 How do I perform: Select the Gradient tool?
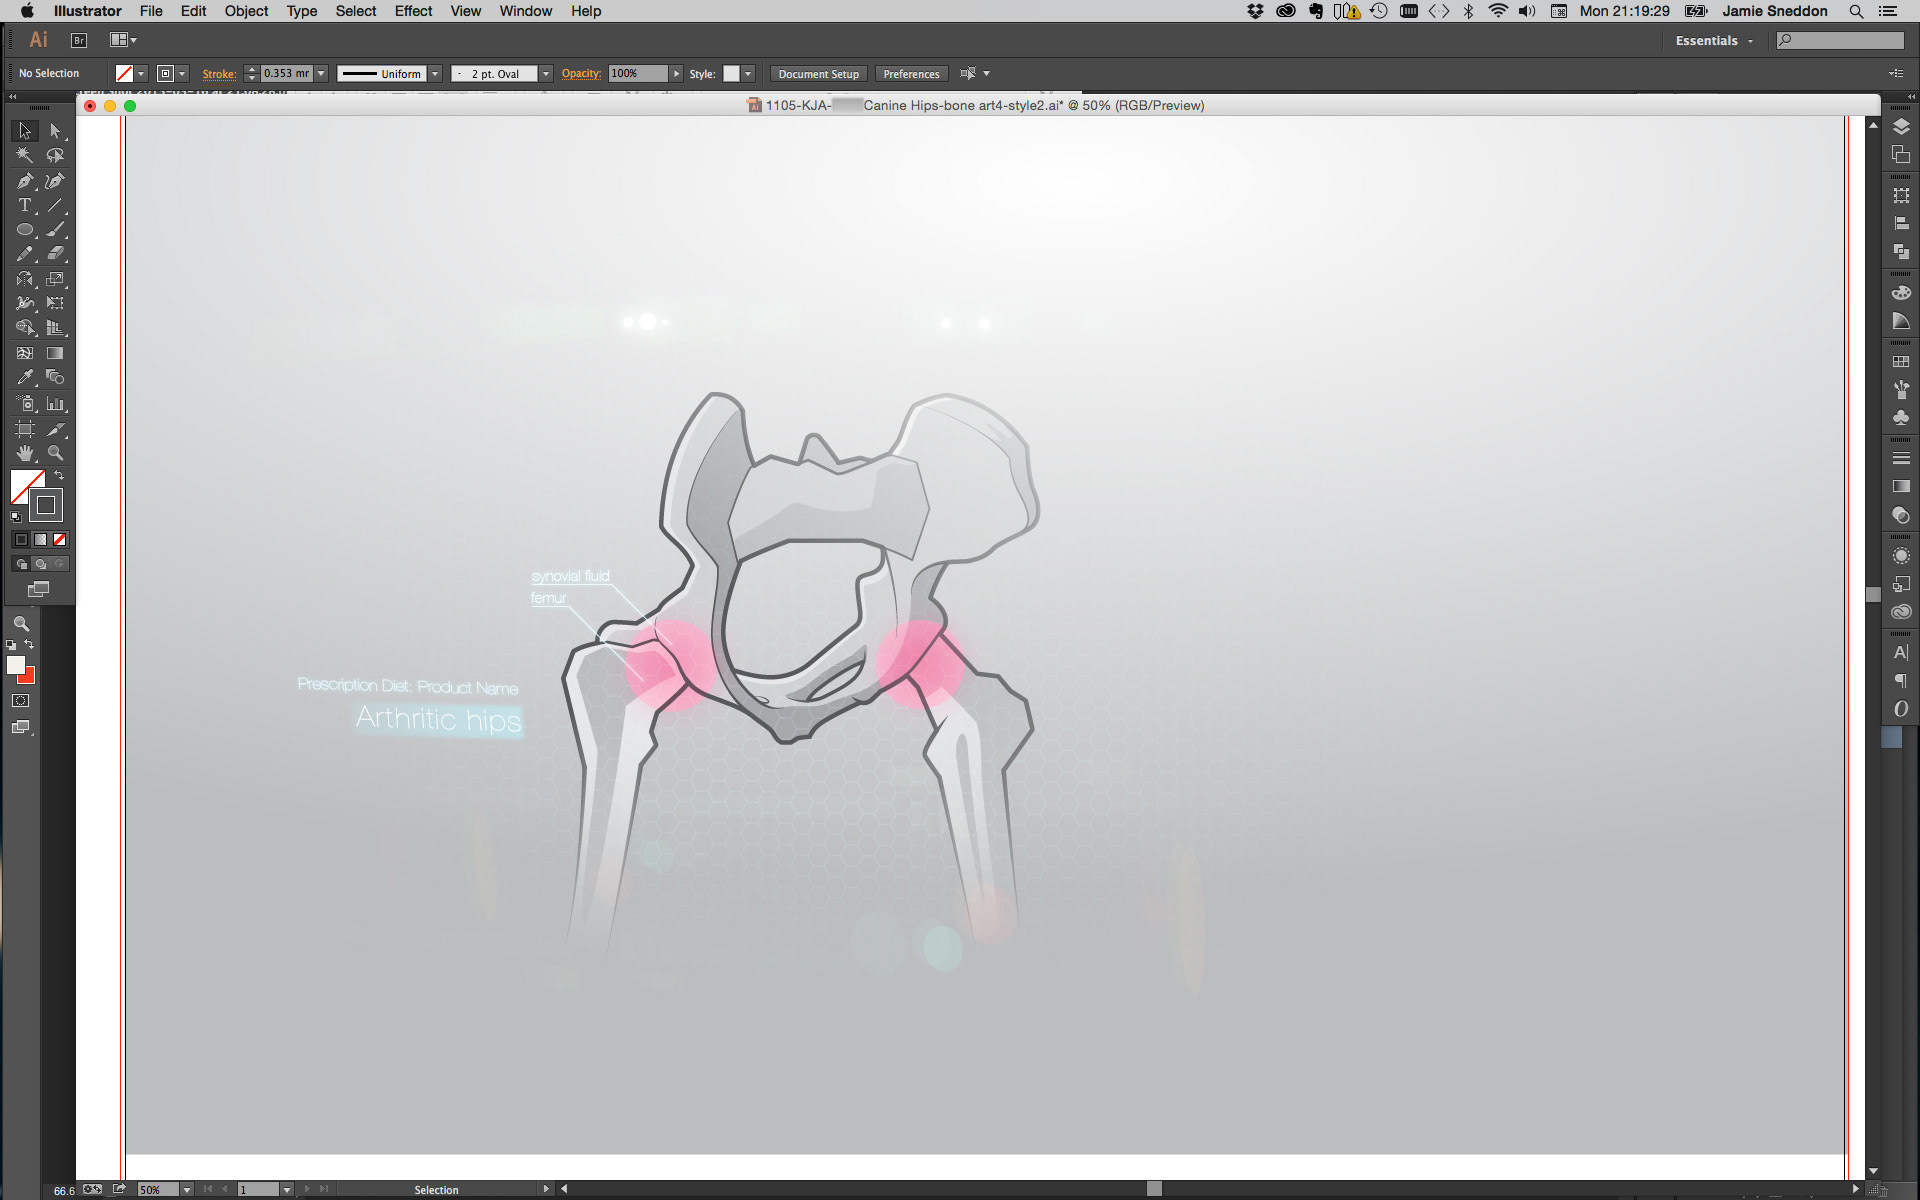coord(56,353)
